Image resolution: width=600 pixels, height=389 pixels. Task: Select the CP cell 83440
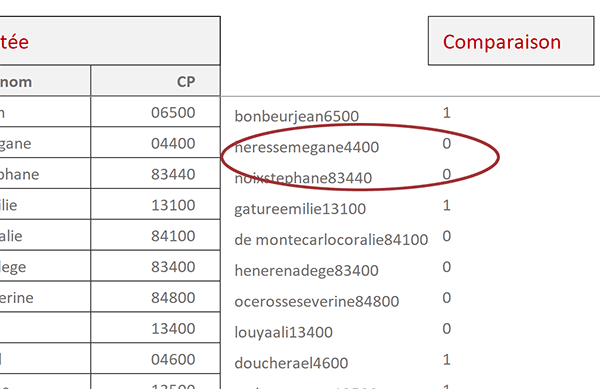(x=155, y=173)
